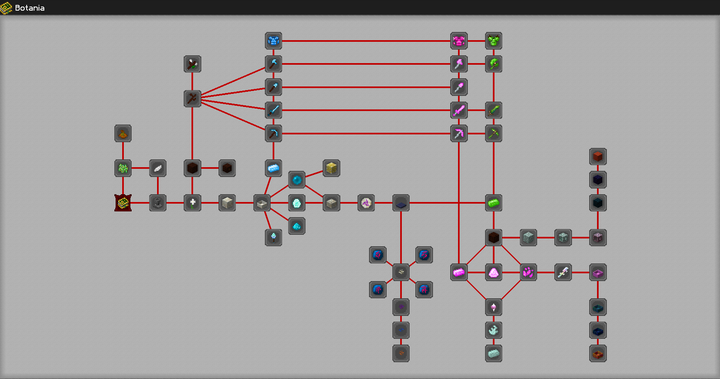Click the white feather node

(158, 168)
